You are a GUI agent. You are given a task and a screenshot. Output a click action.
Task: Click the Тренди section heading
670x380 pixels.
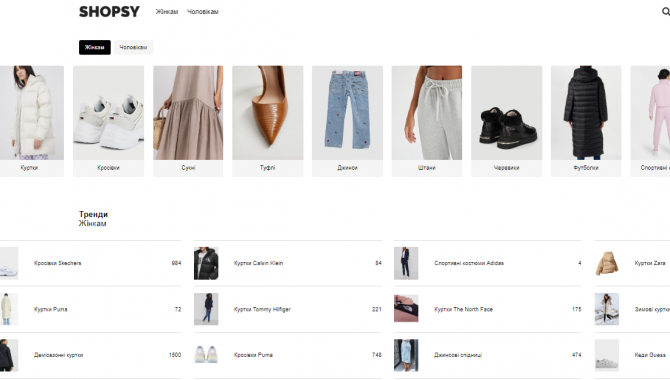tap(93, 214)
